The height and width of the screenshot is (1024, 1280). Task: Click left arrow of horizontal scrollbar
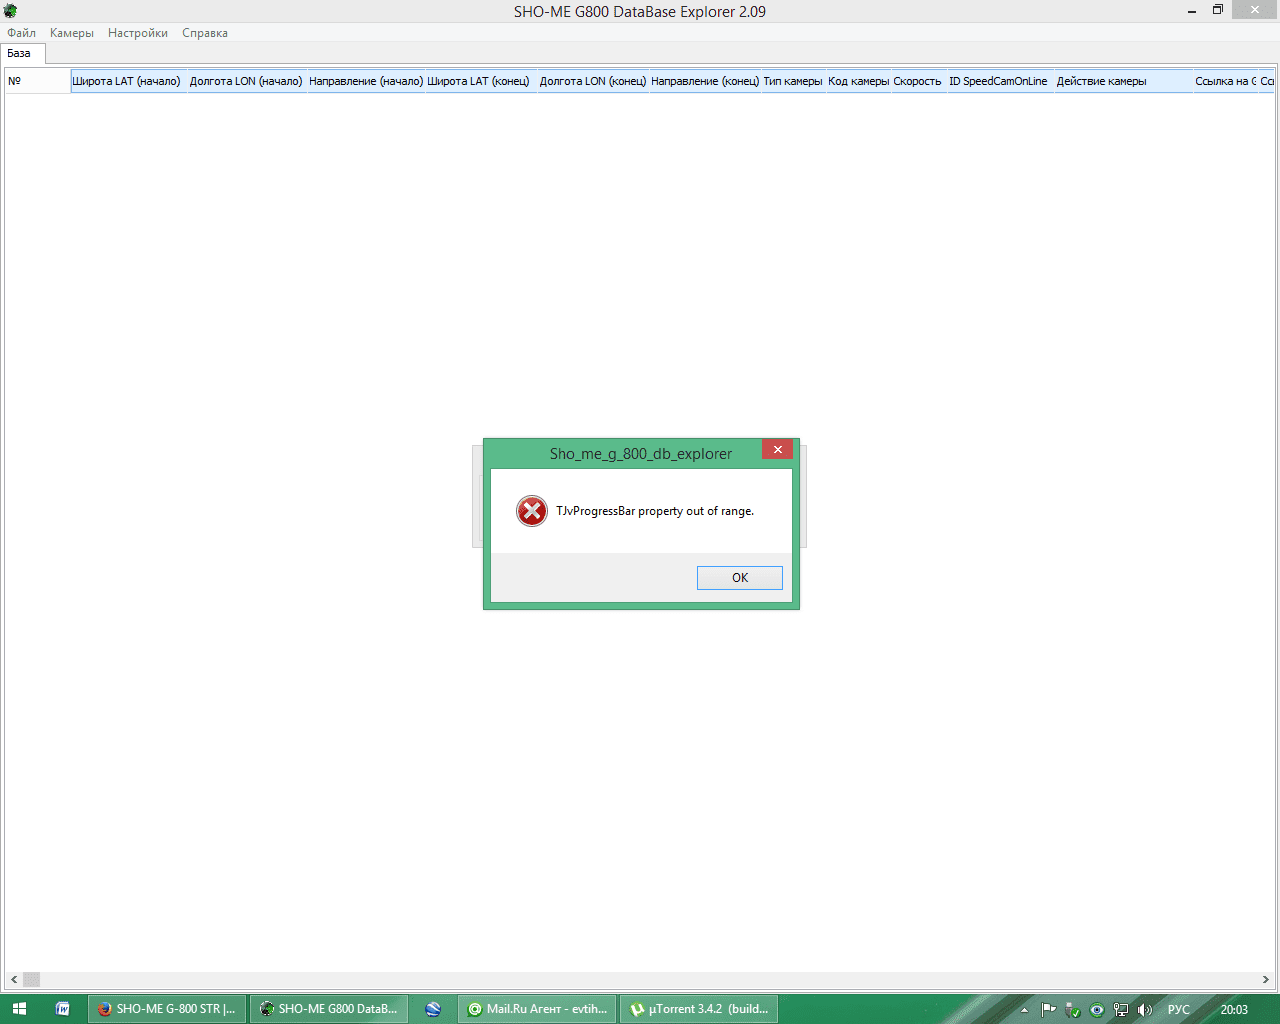coord(14,980)
